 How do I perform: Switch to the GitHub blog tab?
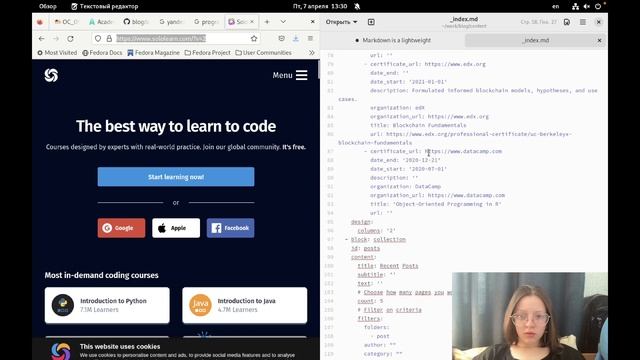(x=136, y=22)
